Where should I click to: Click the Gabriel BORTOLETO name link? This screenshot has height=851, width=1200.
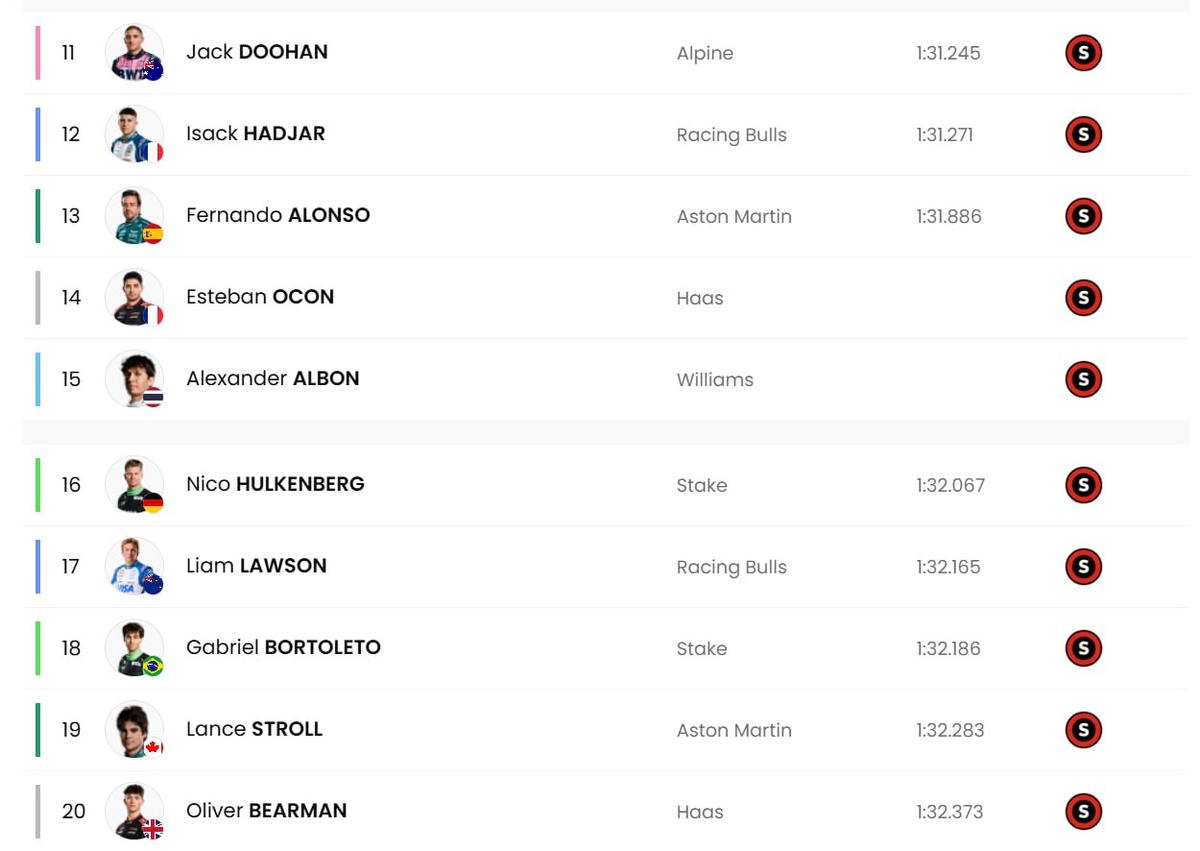coord(283,647)
